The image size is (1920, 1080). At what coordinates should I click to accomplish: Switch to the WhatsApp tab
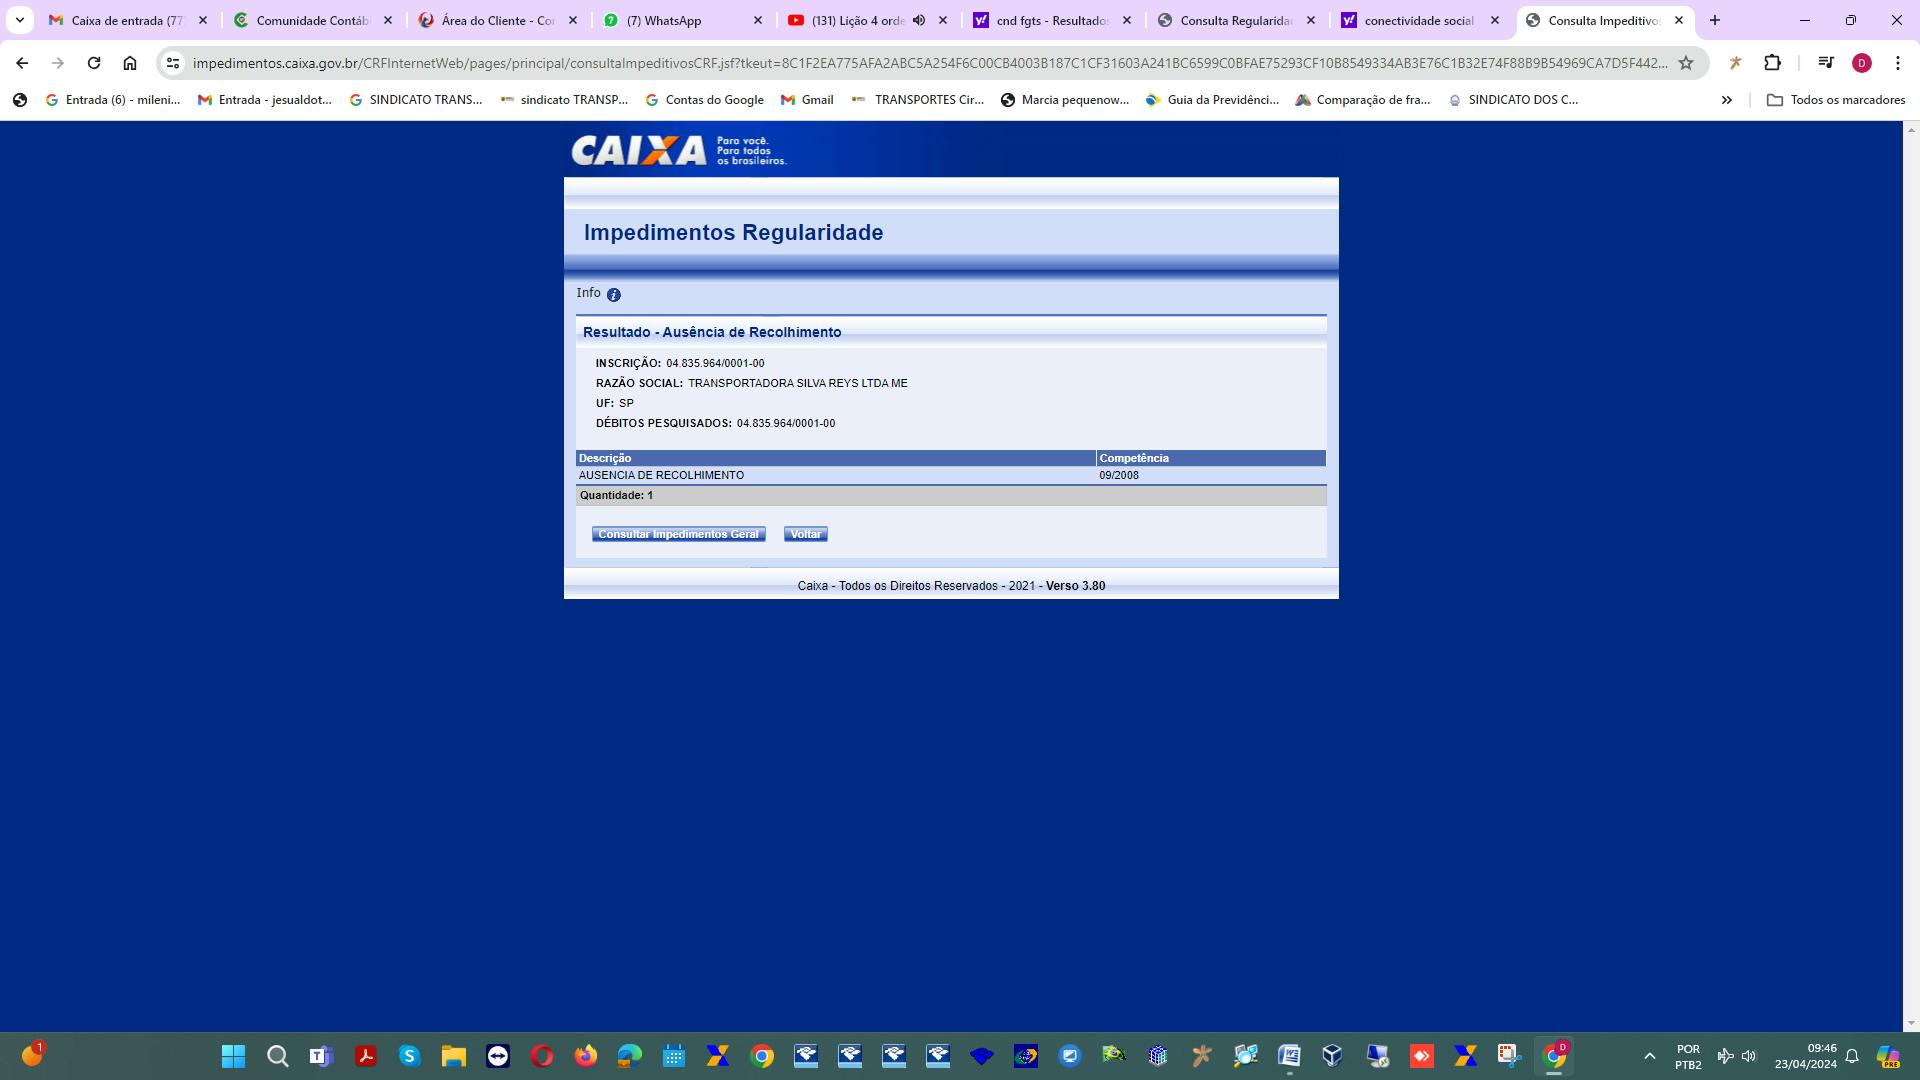tap(663, 20)
